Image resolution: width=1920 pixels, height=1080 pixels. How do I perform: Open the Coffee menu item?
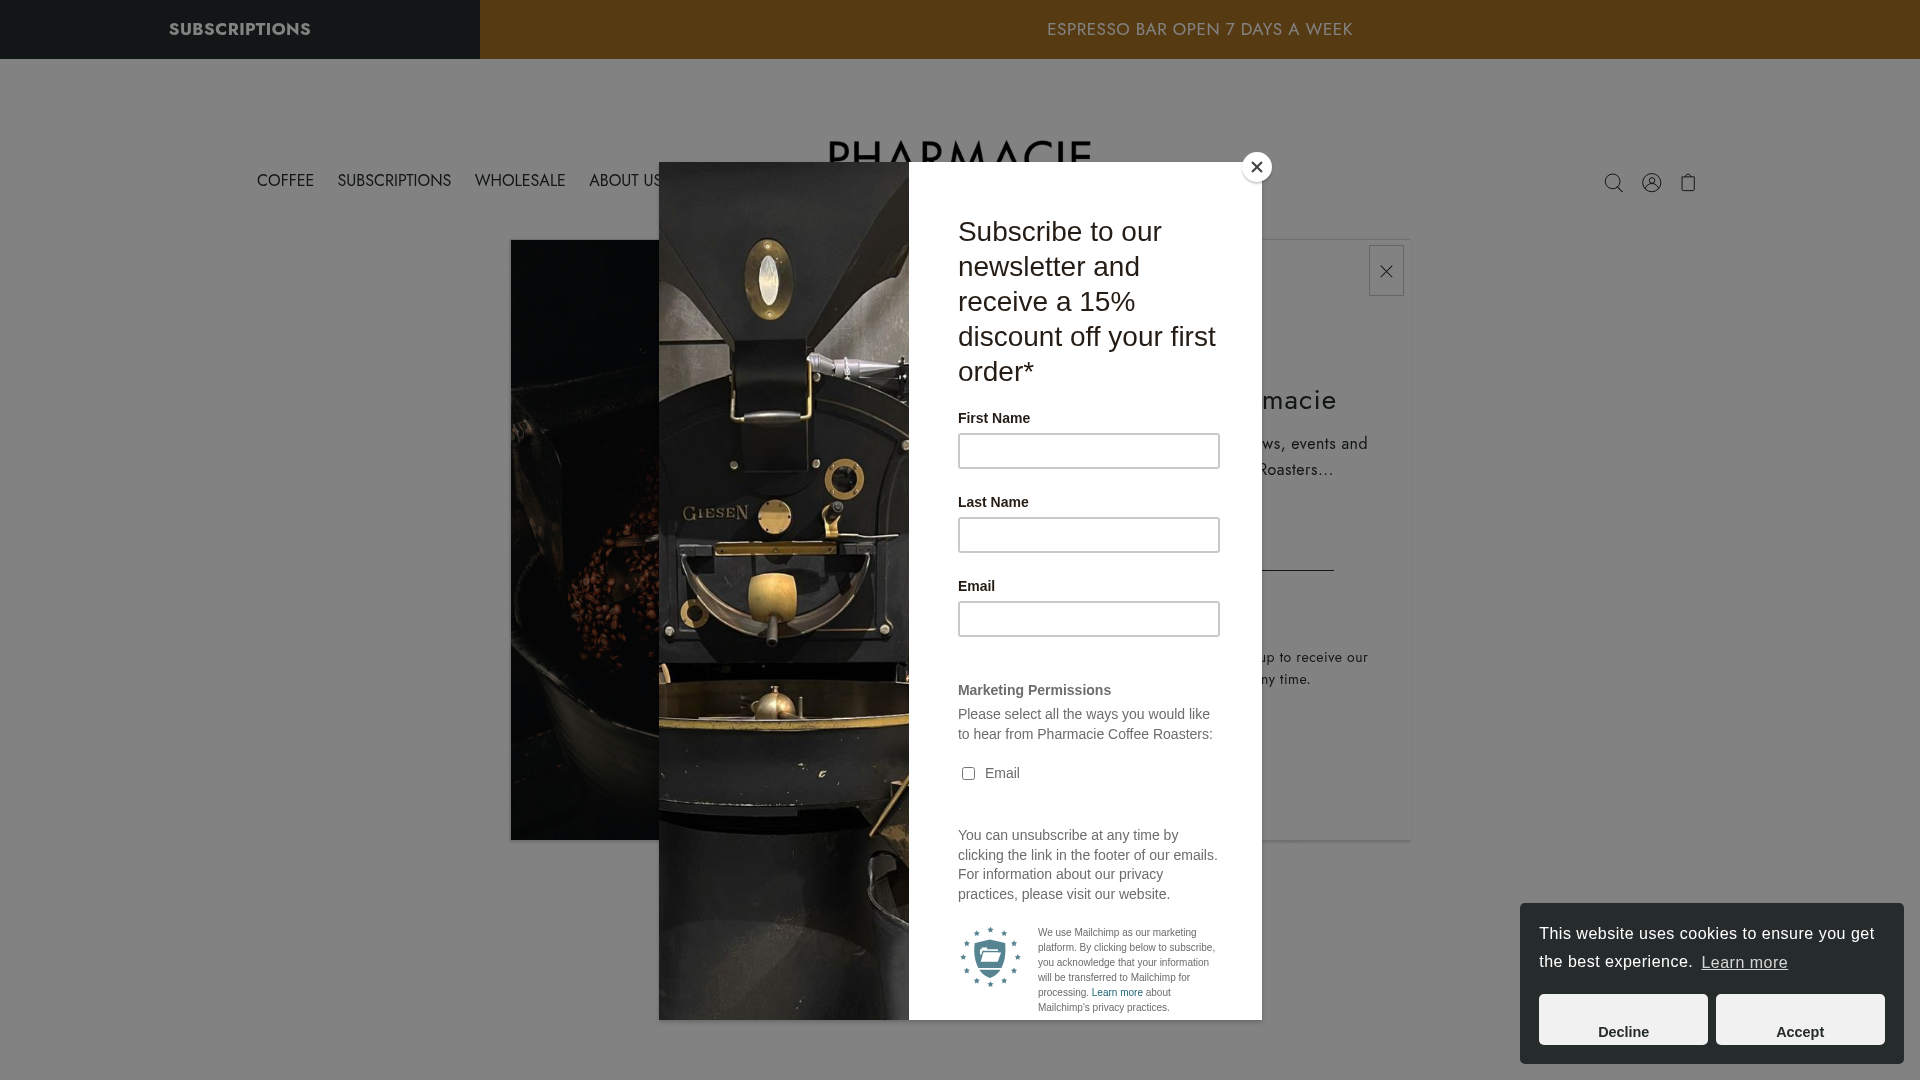tap(285, 181)
